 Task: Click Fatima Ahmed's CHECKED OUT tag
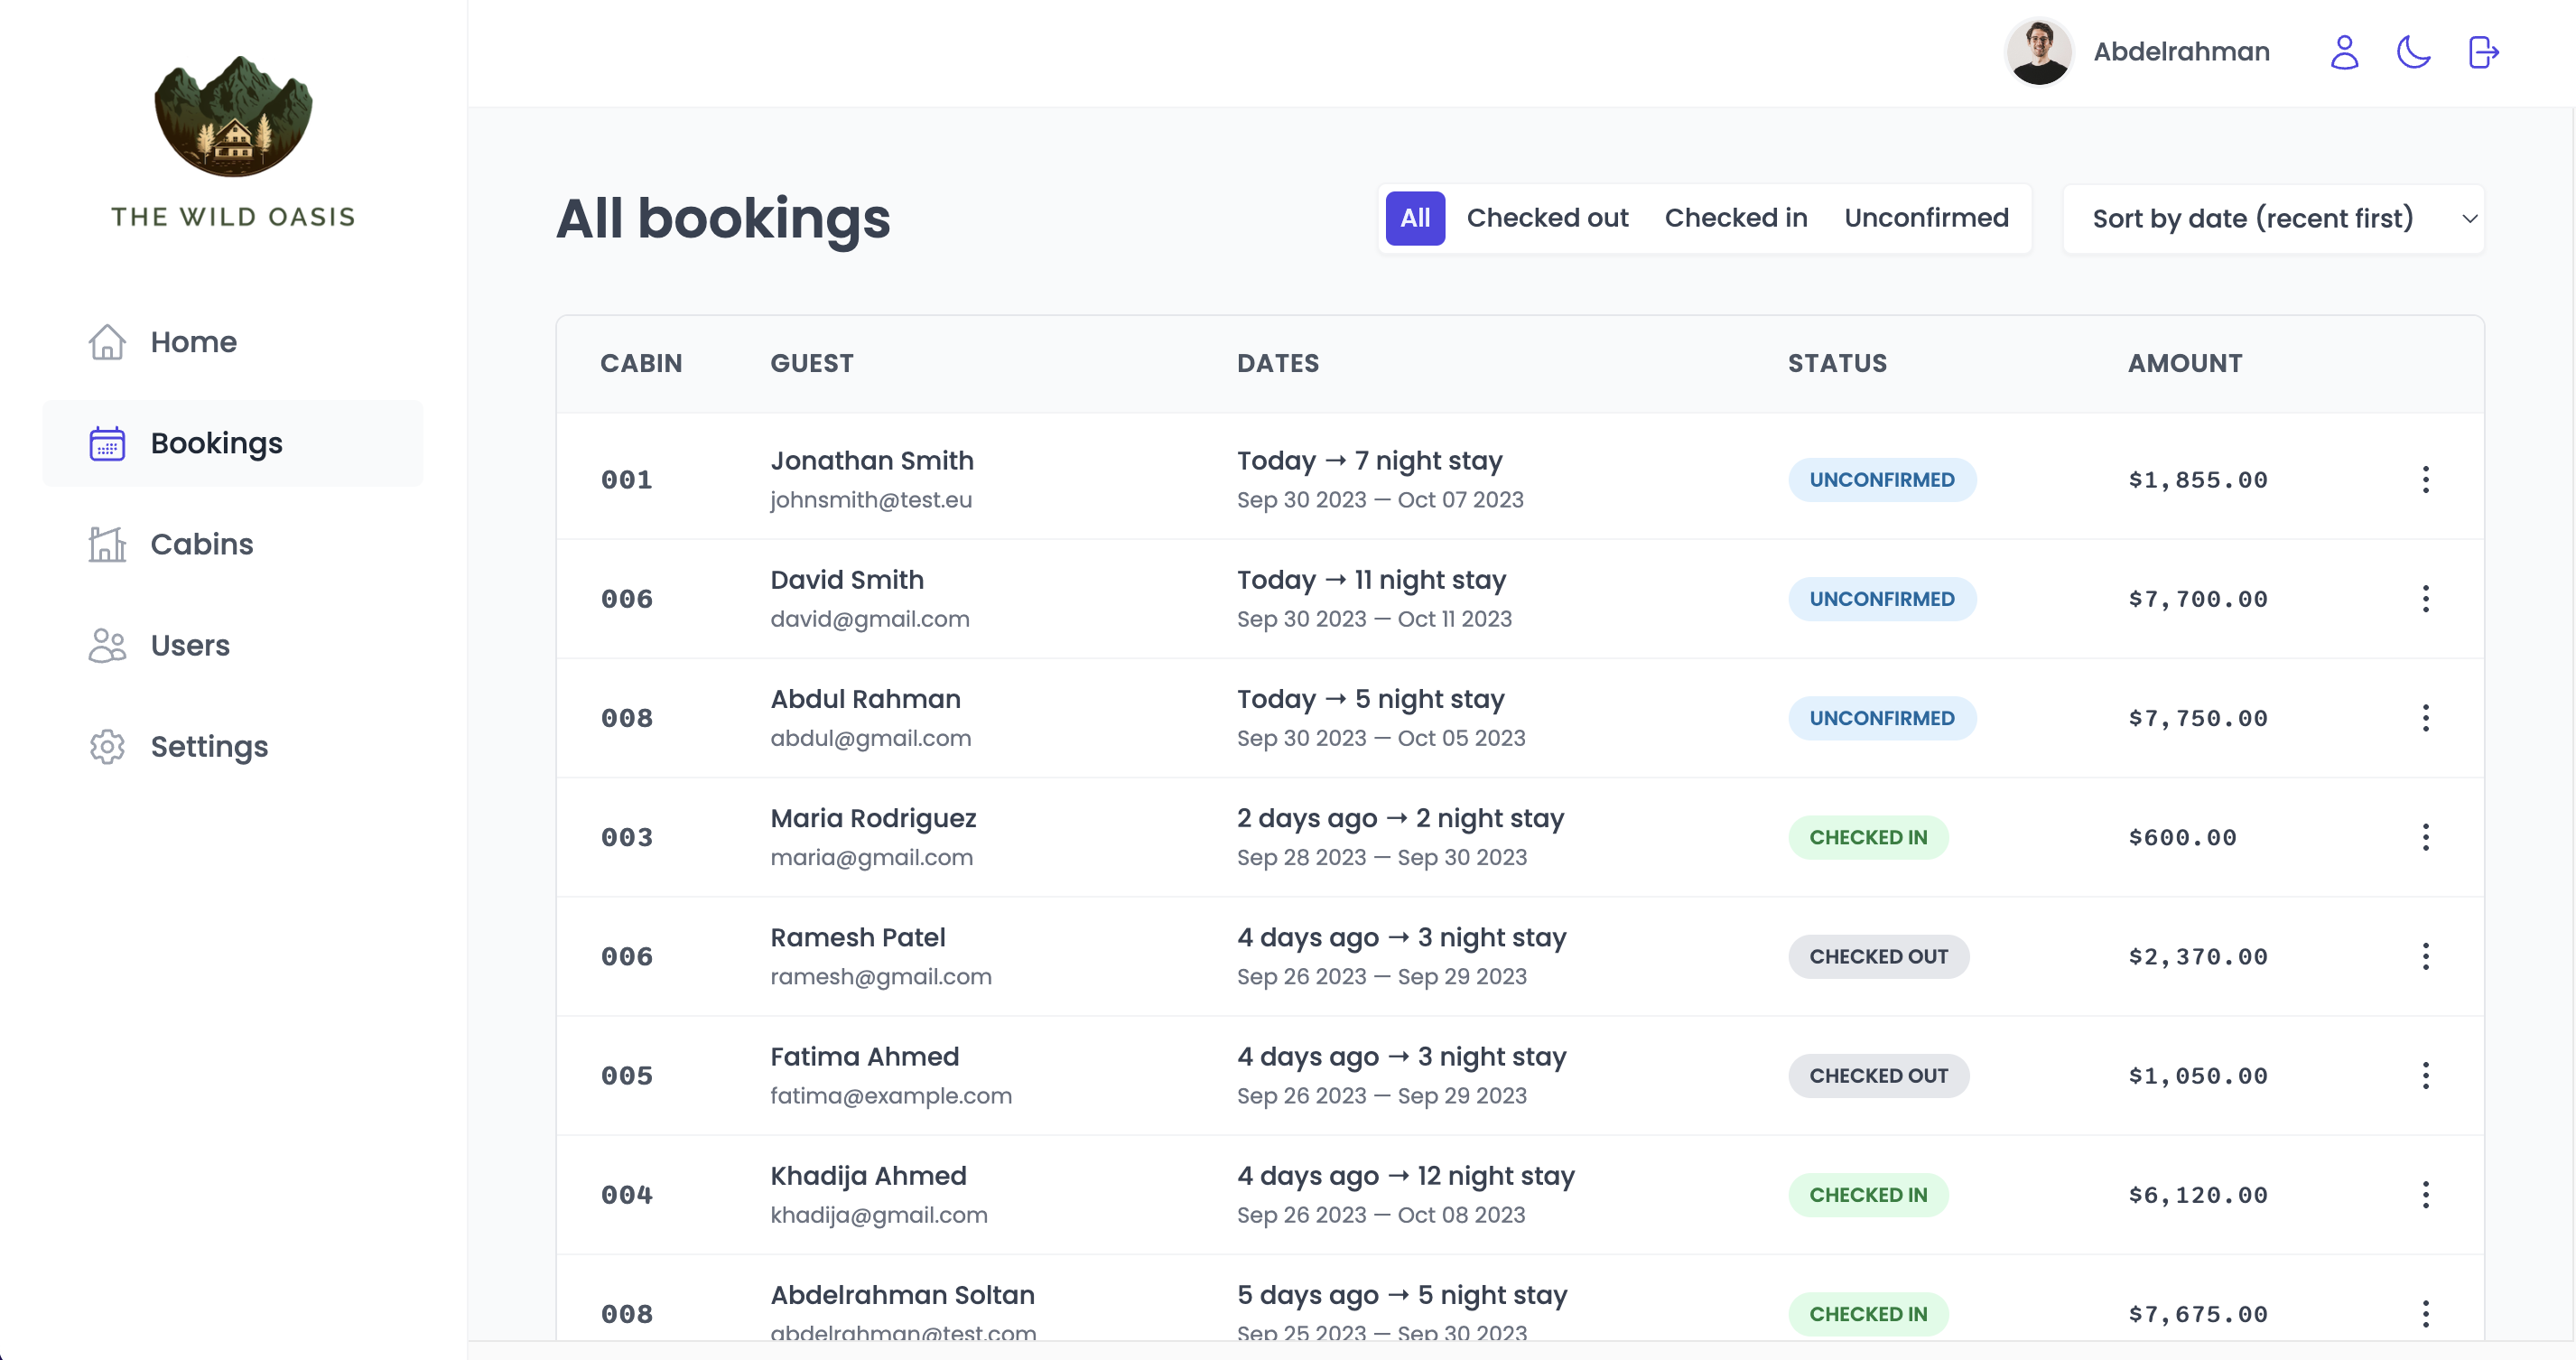click(1879, 1076)
